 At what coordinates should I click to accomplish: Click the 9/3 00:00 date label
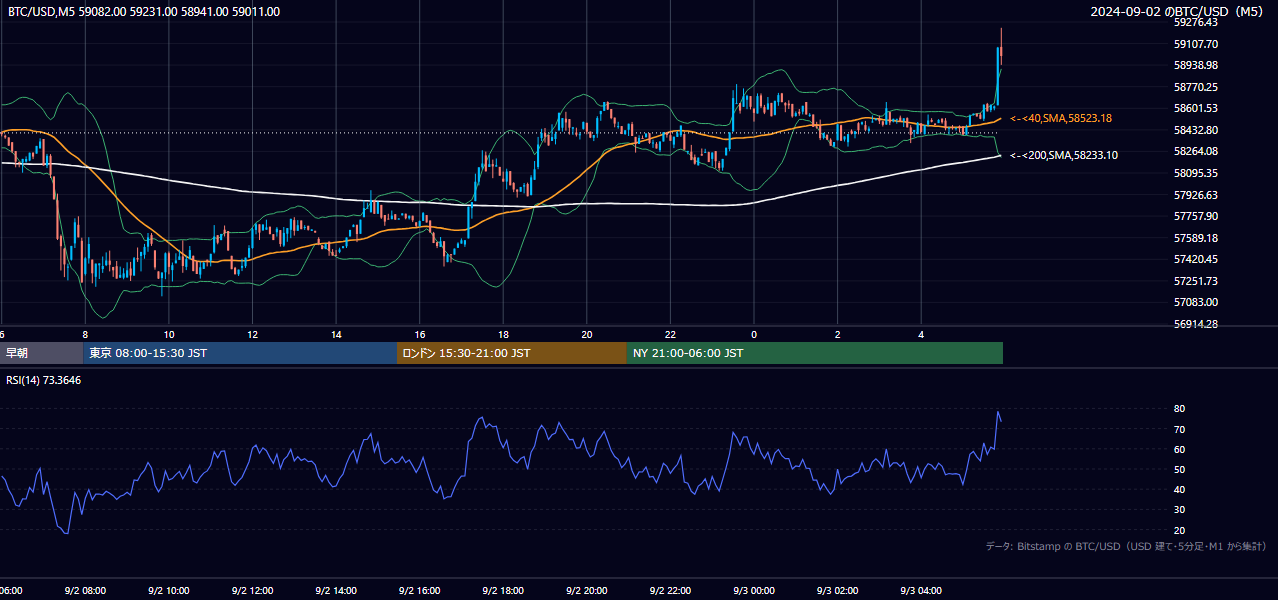tap(754, 591)
